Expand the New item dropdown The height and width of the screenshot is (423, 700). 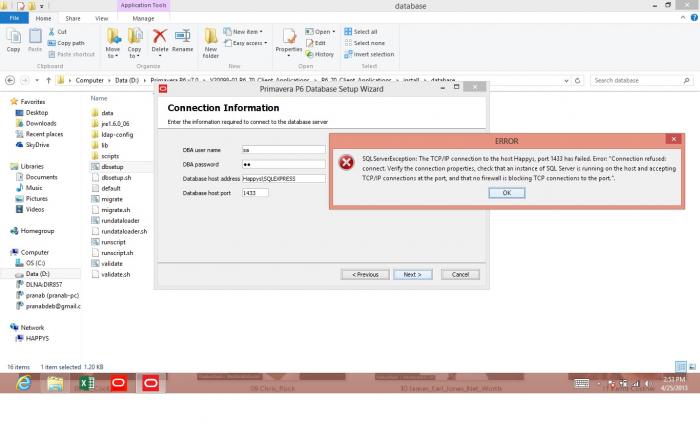(261, 32)
